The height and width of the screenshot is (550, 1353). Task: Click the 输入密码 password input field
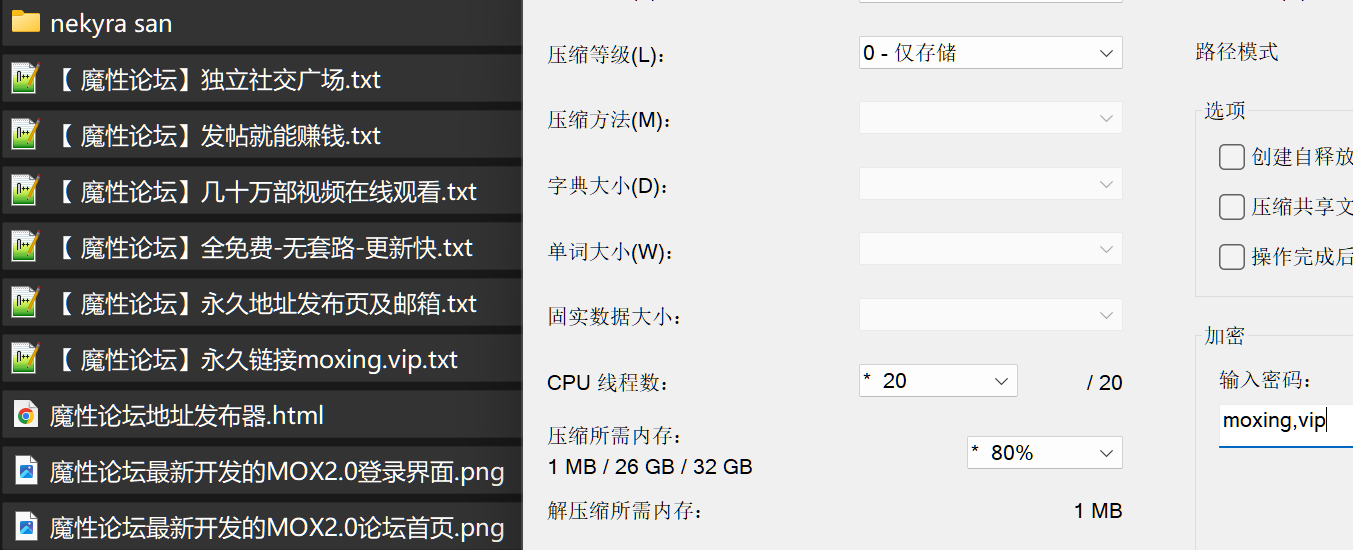pyautogui.click(x=1286, y=422)
